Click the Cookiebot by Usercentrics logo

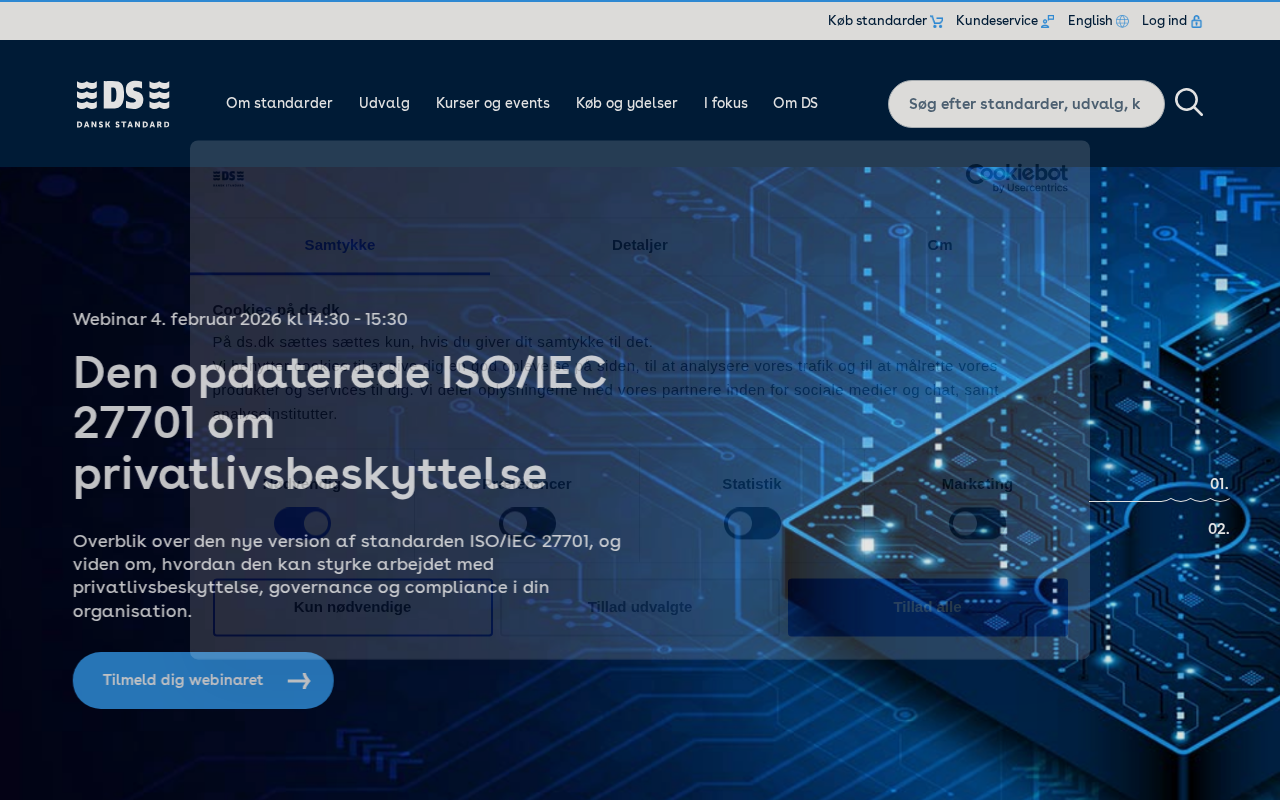(x=1017, y=178)
